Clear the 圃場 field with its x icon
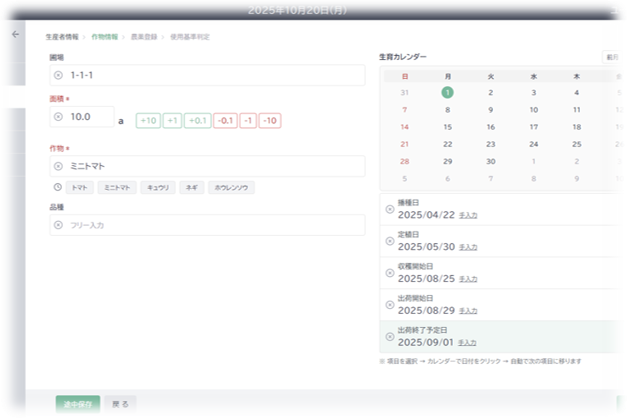 [x=58, y=75]
